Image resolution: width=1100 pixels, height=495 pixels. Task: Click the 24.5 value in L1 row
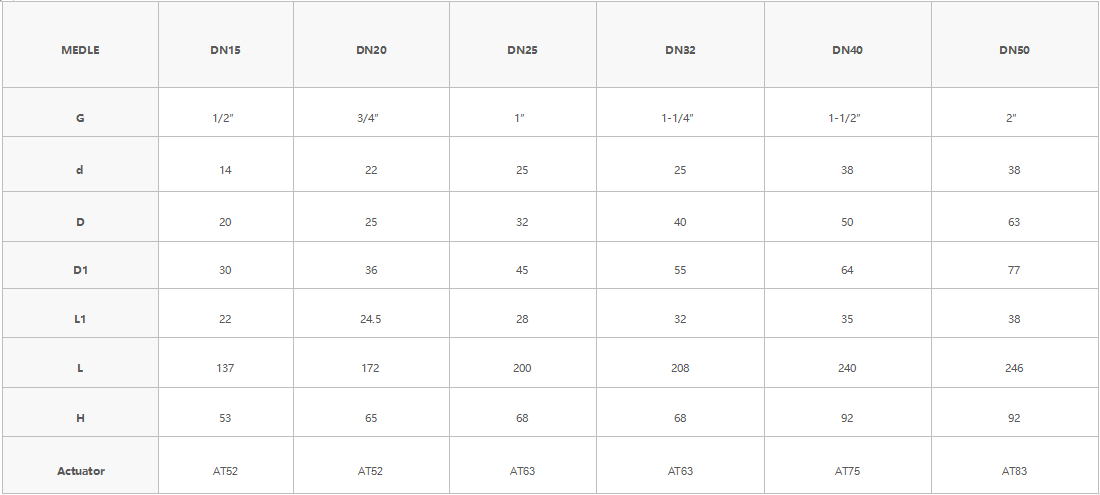coord(371,319)
